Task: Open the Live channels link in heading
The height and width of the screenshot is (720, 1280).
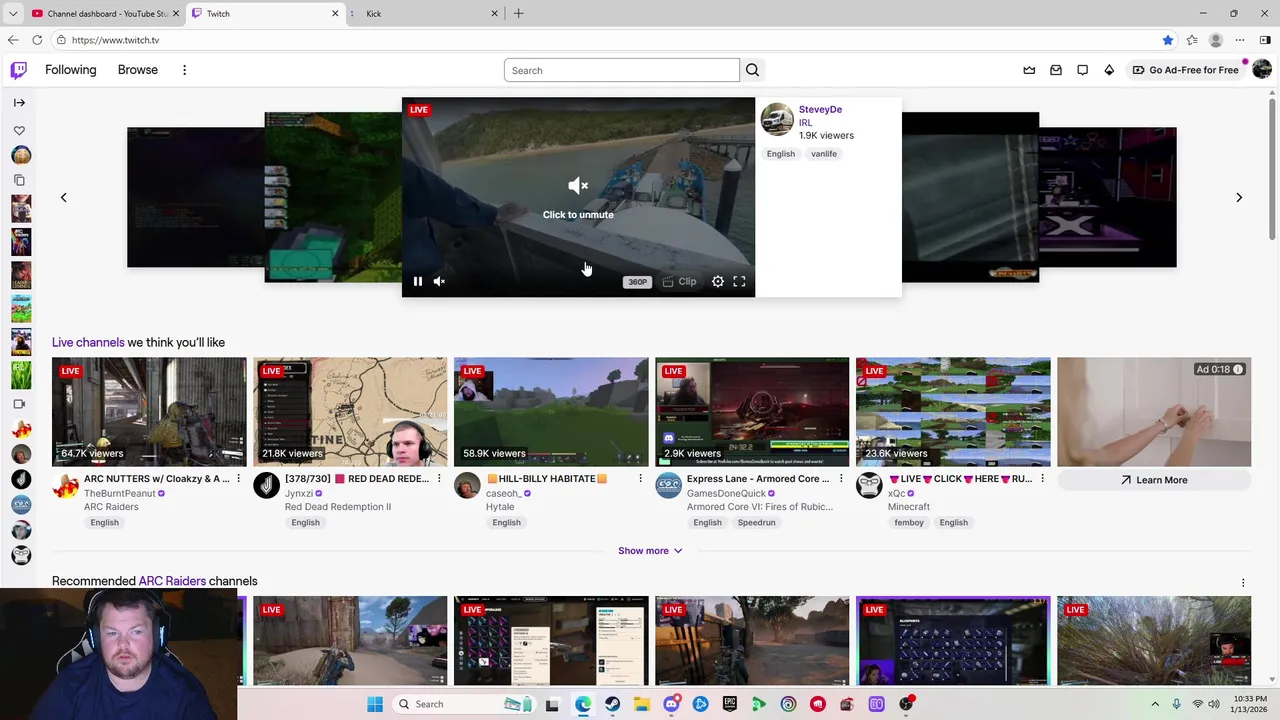Action: click(88, 342)
